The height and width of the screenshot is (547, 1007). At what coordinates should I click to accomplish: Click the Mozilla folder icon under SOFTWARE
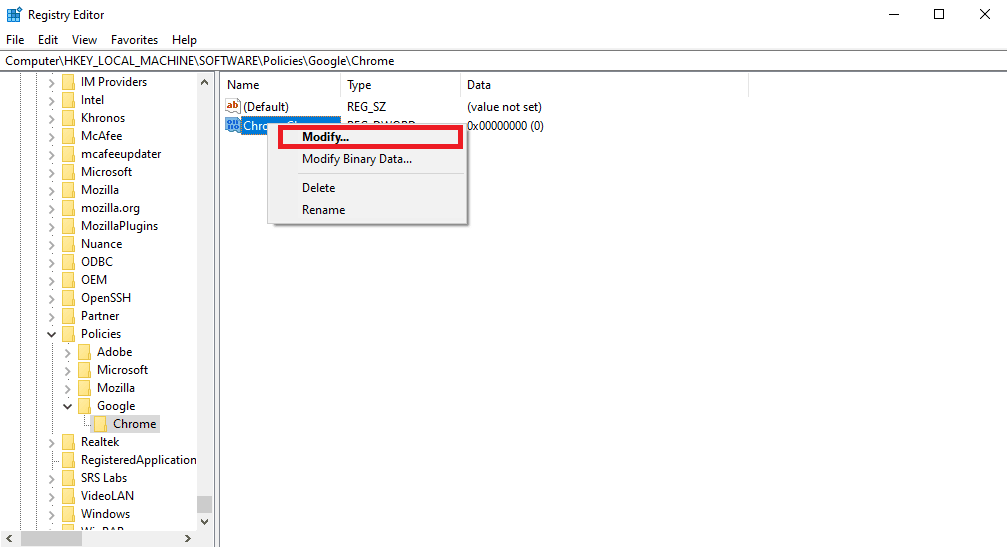coord(69,190)
